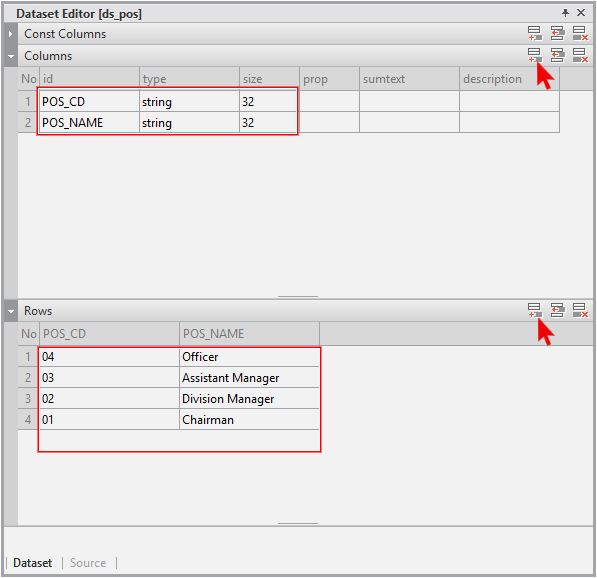
Task: Select the POS_CD cell with '02'
Action: [x=109, y=398]
